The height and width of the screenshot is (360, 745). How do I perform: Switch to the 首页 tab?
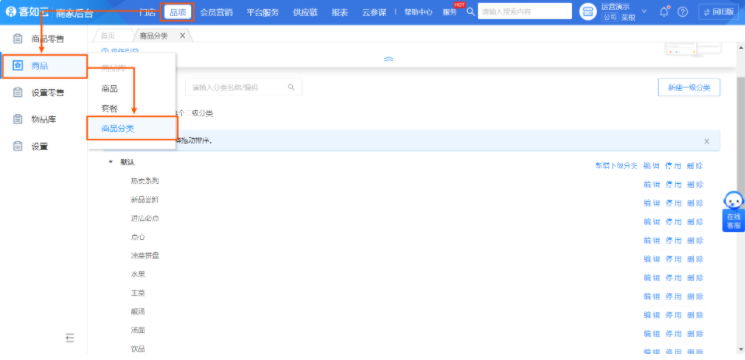coord(108,36)
